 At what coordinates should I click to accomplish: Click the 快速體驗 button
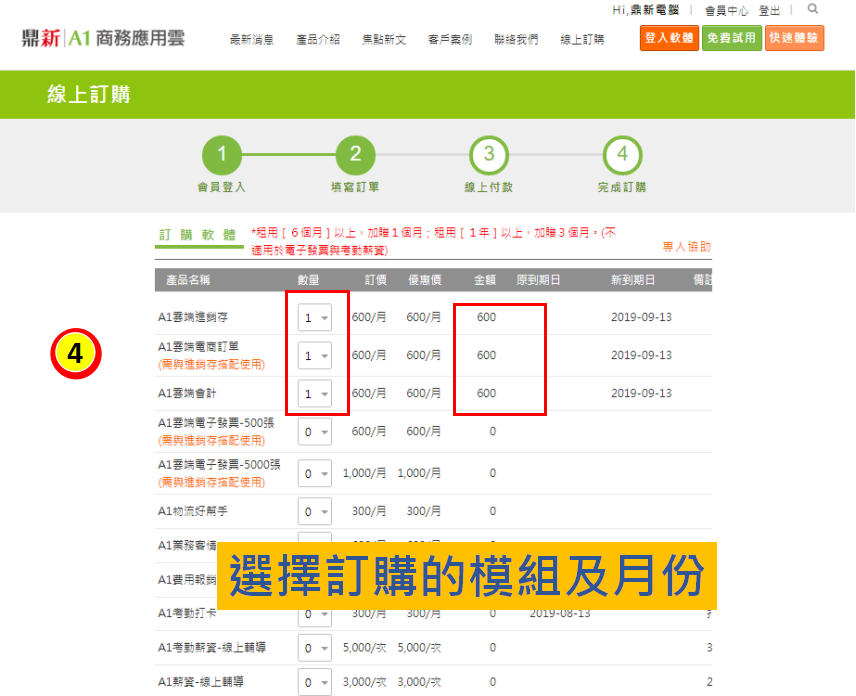pyautogui.click(x=794, y=38)
